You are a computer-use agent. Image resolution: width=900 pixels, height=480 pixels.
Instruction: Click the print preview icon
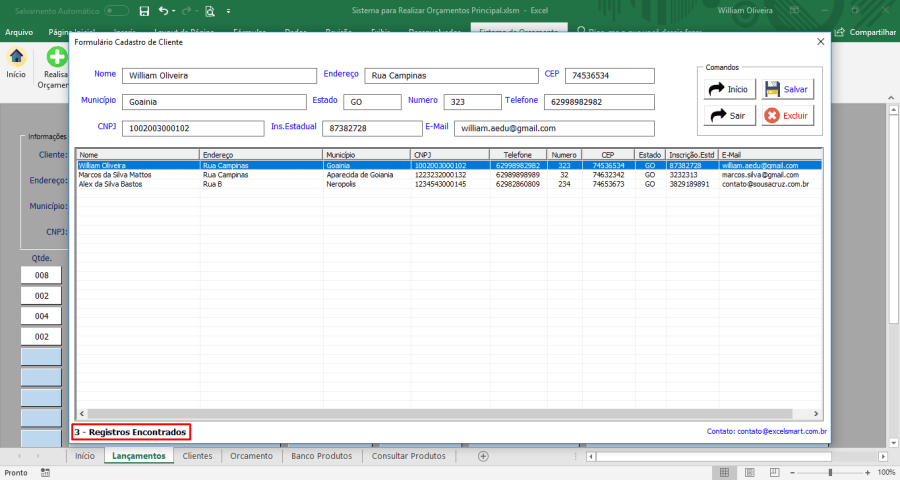210,10
